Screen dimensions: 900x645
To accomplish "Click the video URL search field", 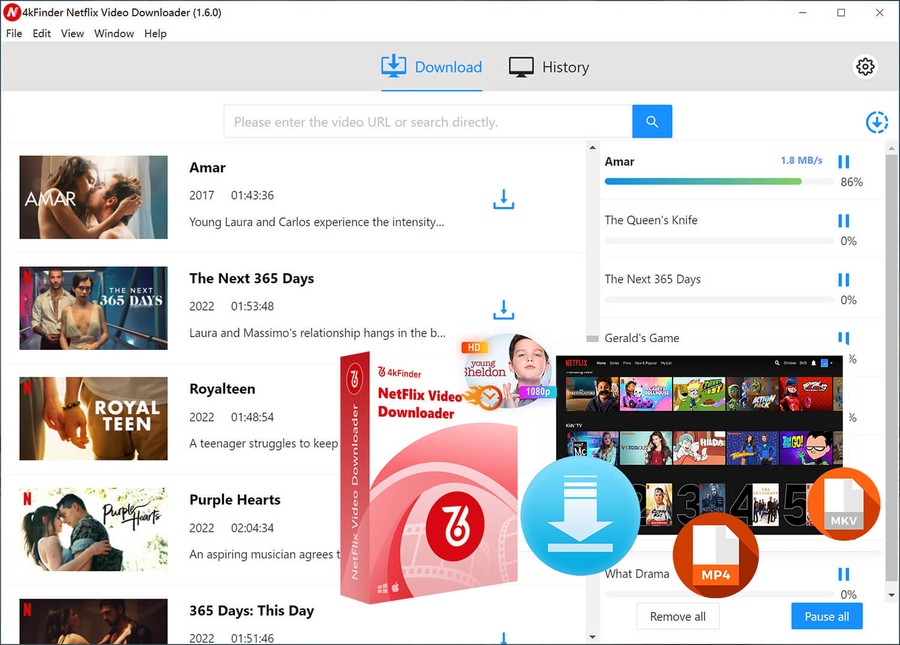I will 428,122.
